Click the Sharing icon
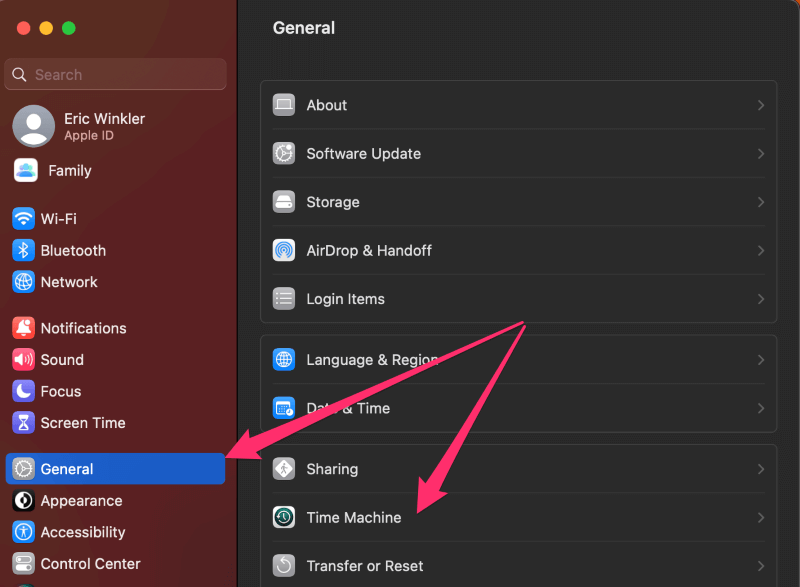The width and height of the screenshot is (800, 587). 284,469
